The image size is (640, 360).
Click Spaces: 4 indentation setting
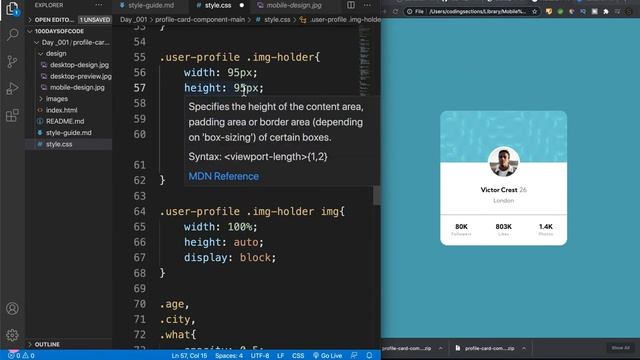coord(229,356)
